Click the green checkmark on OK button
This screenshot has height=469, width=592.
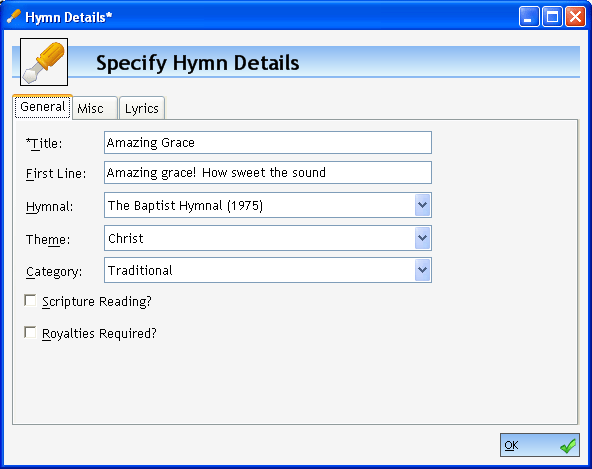pyautogui.click(x=568, y=446)
